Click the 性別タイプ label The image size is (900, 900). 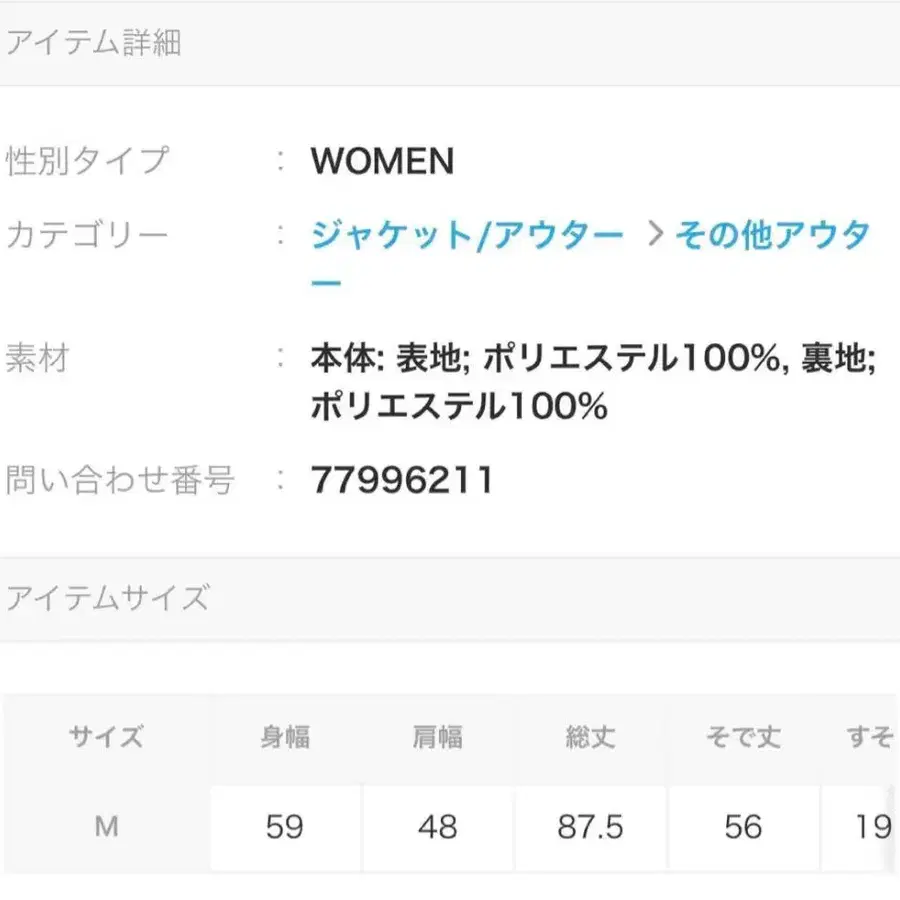[x=88, y=161]
